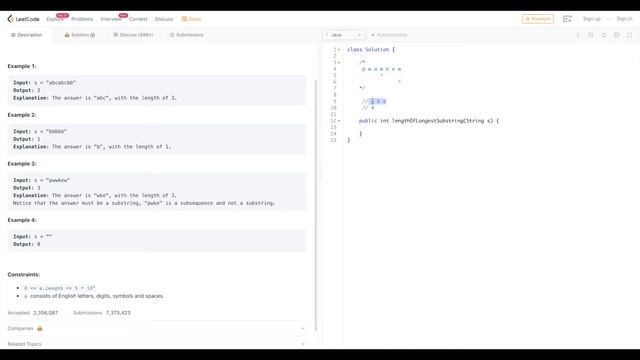640x360 pixels.
Task: Open the Submissions tab
Action: 187,35
